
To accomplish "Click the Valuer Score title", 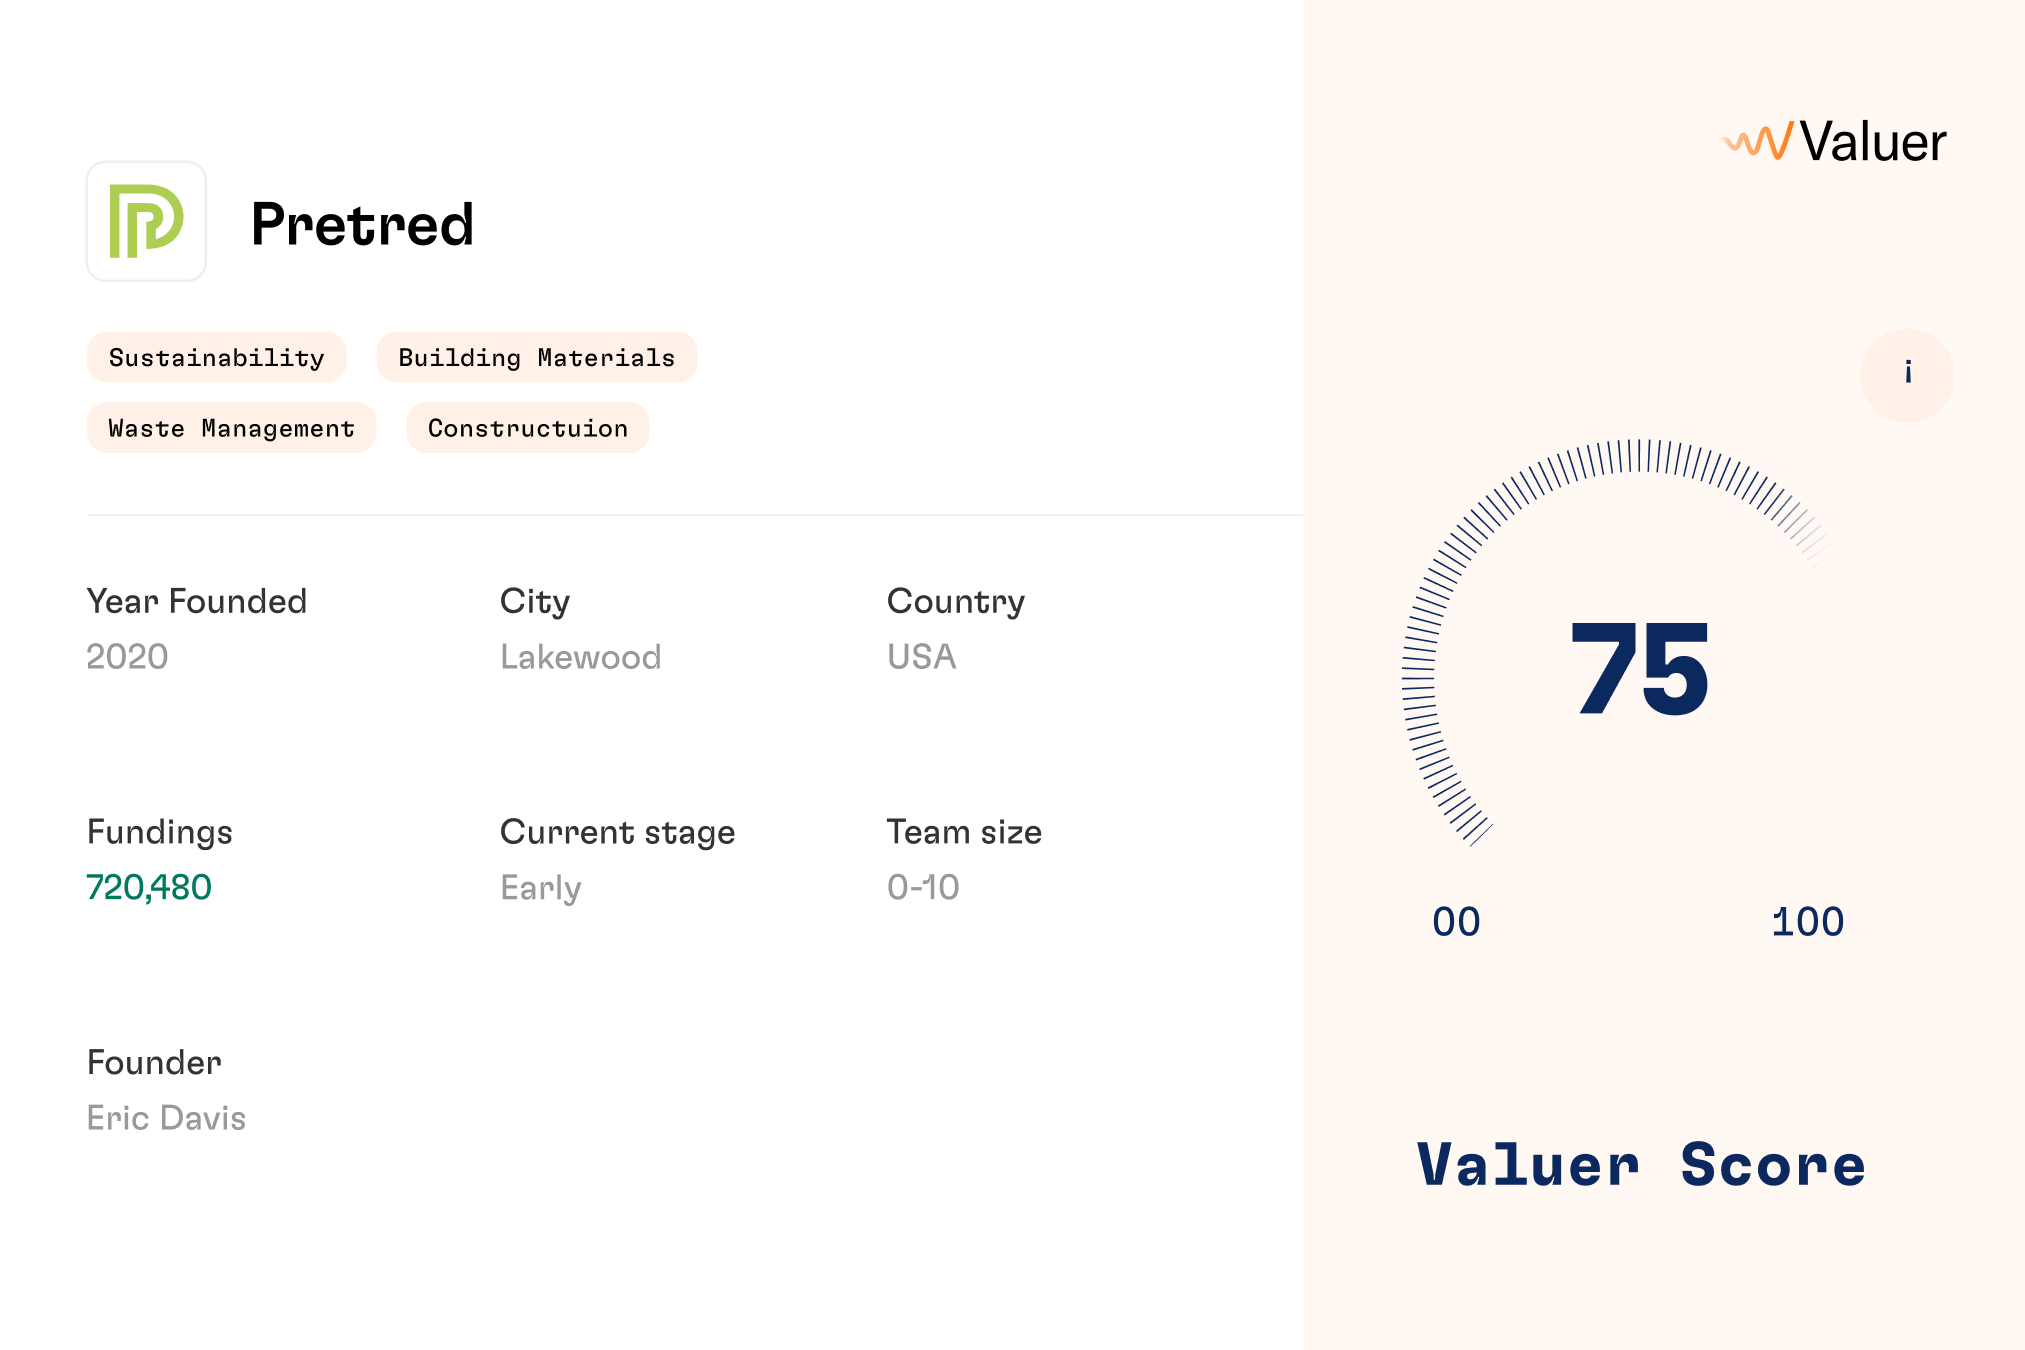I will 1641,1165.
